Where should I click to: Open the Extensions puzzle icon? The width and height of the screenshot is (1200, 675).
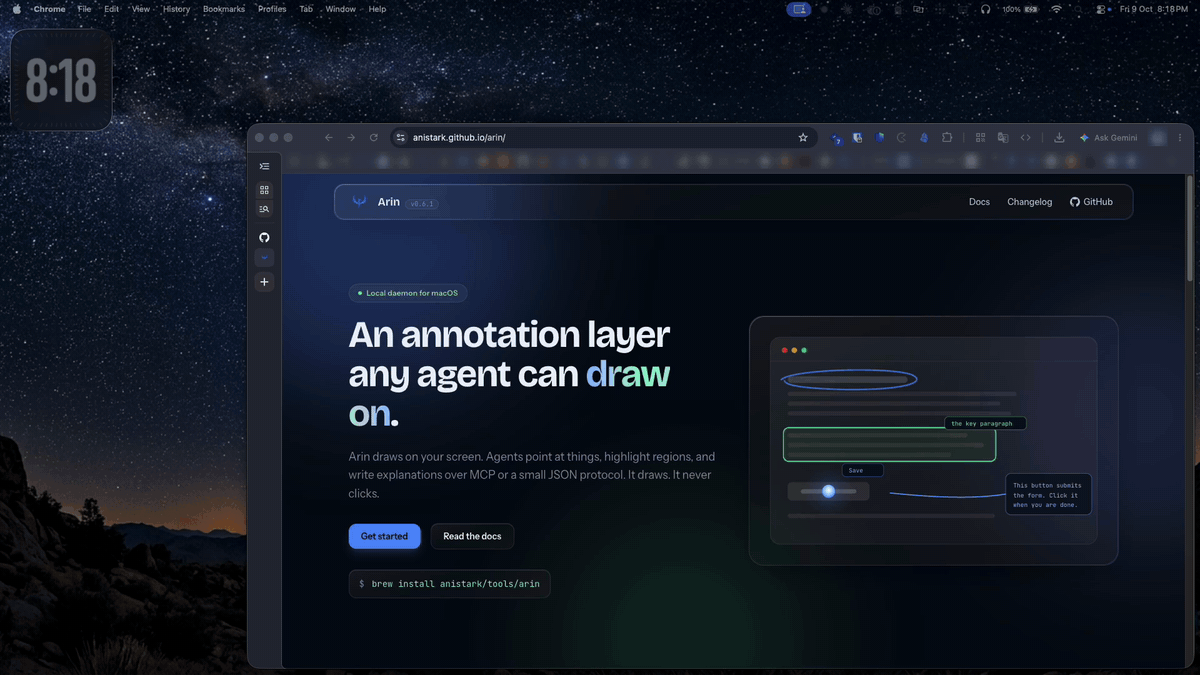(947, 138)
